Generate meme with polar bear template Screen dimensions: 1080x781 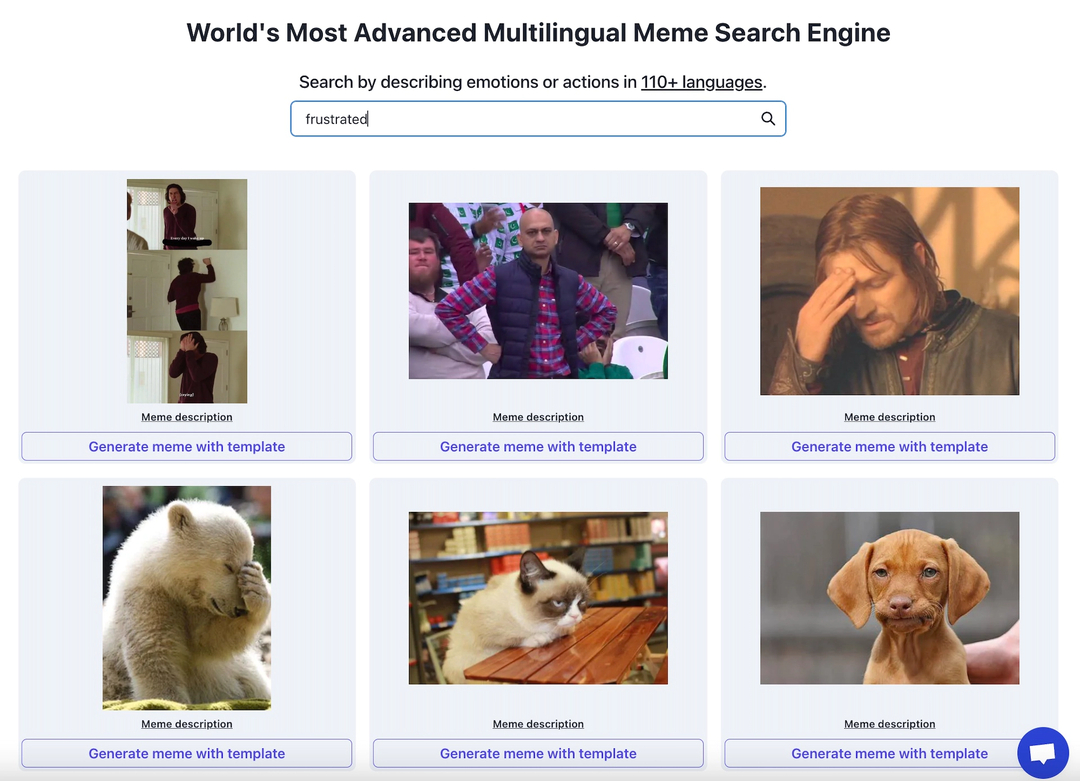pyautogui.click(x=187, y=754)
